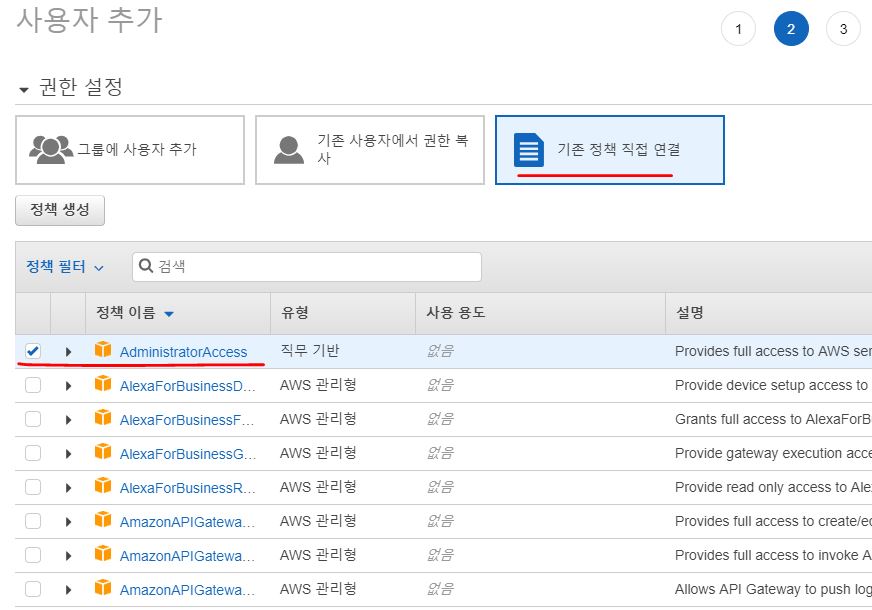Click the orange box icon beside AlexaForBusinessR...
This screenshot has width=872, height=610.
(x=103, y=485)
